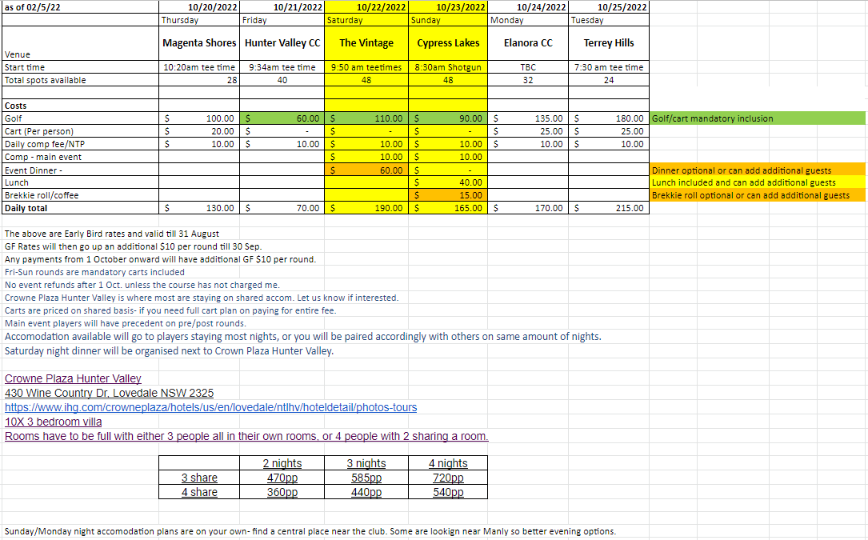Select the Cypress Lakes venue cell
The height and width of the screenshot is (540, 868).
(448, 43)
